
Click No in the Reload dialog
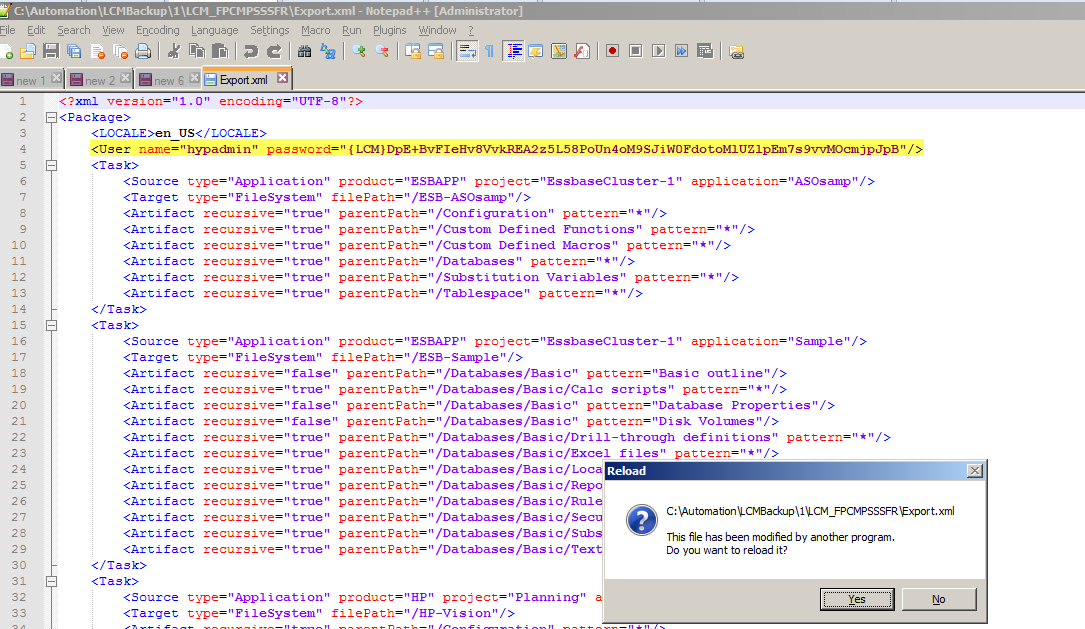coord(939,599)
